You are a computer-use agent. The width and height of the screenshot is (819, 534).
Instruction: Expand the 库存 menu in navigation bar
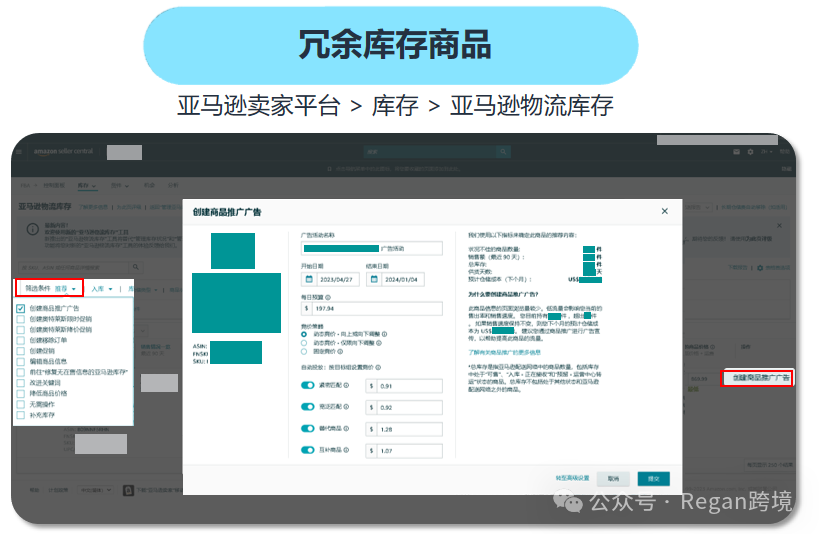point(87,185)
